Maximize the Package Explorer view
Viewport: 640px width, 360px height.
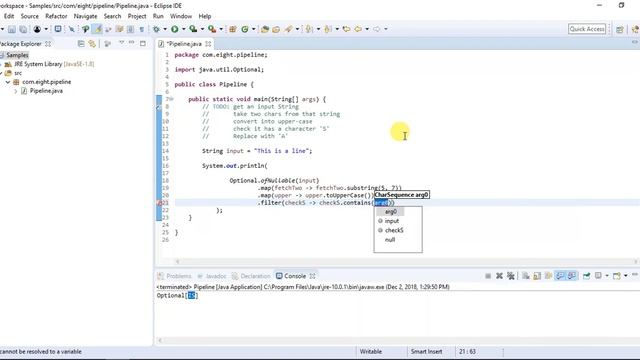pos(142,43)
